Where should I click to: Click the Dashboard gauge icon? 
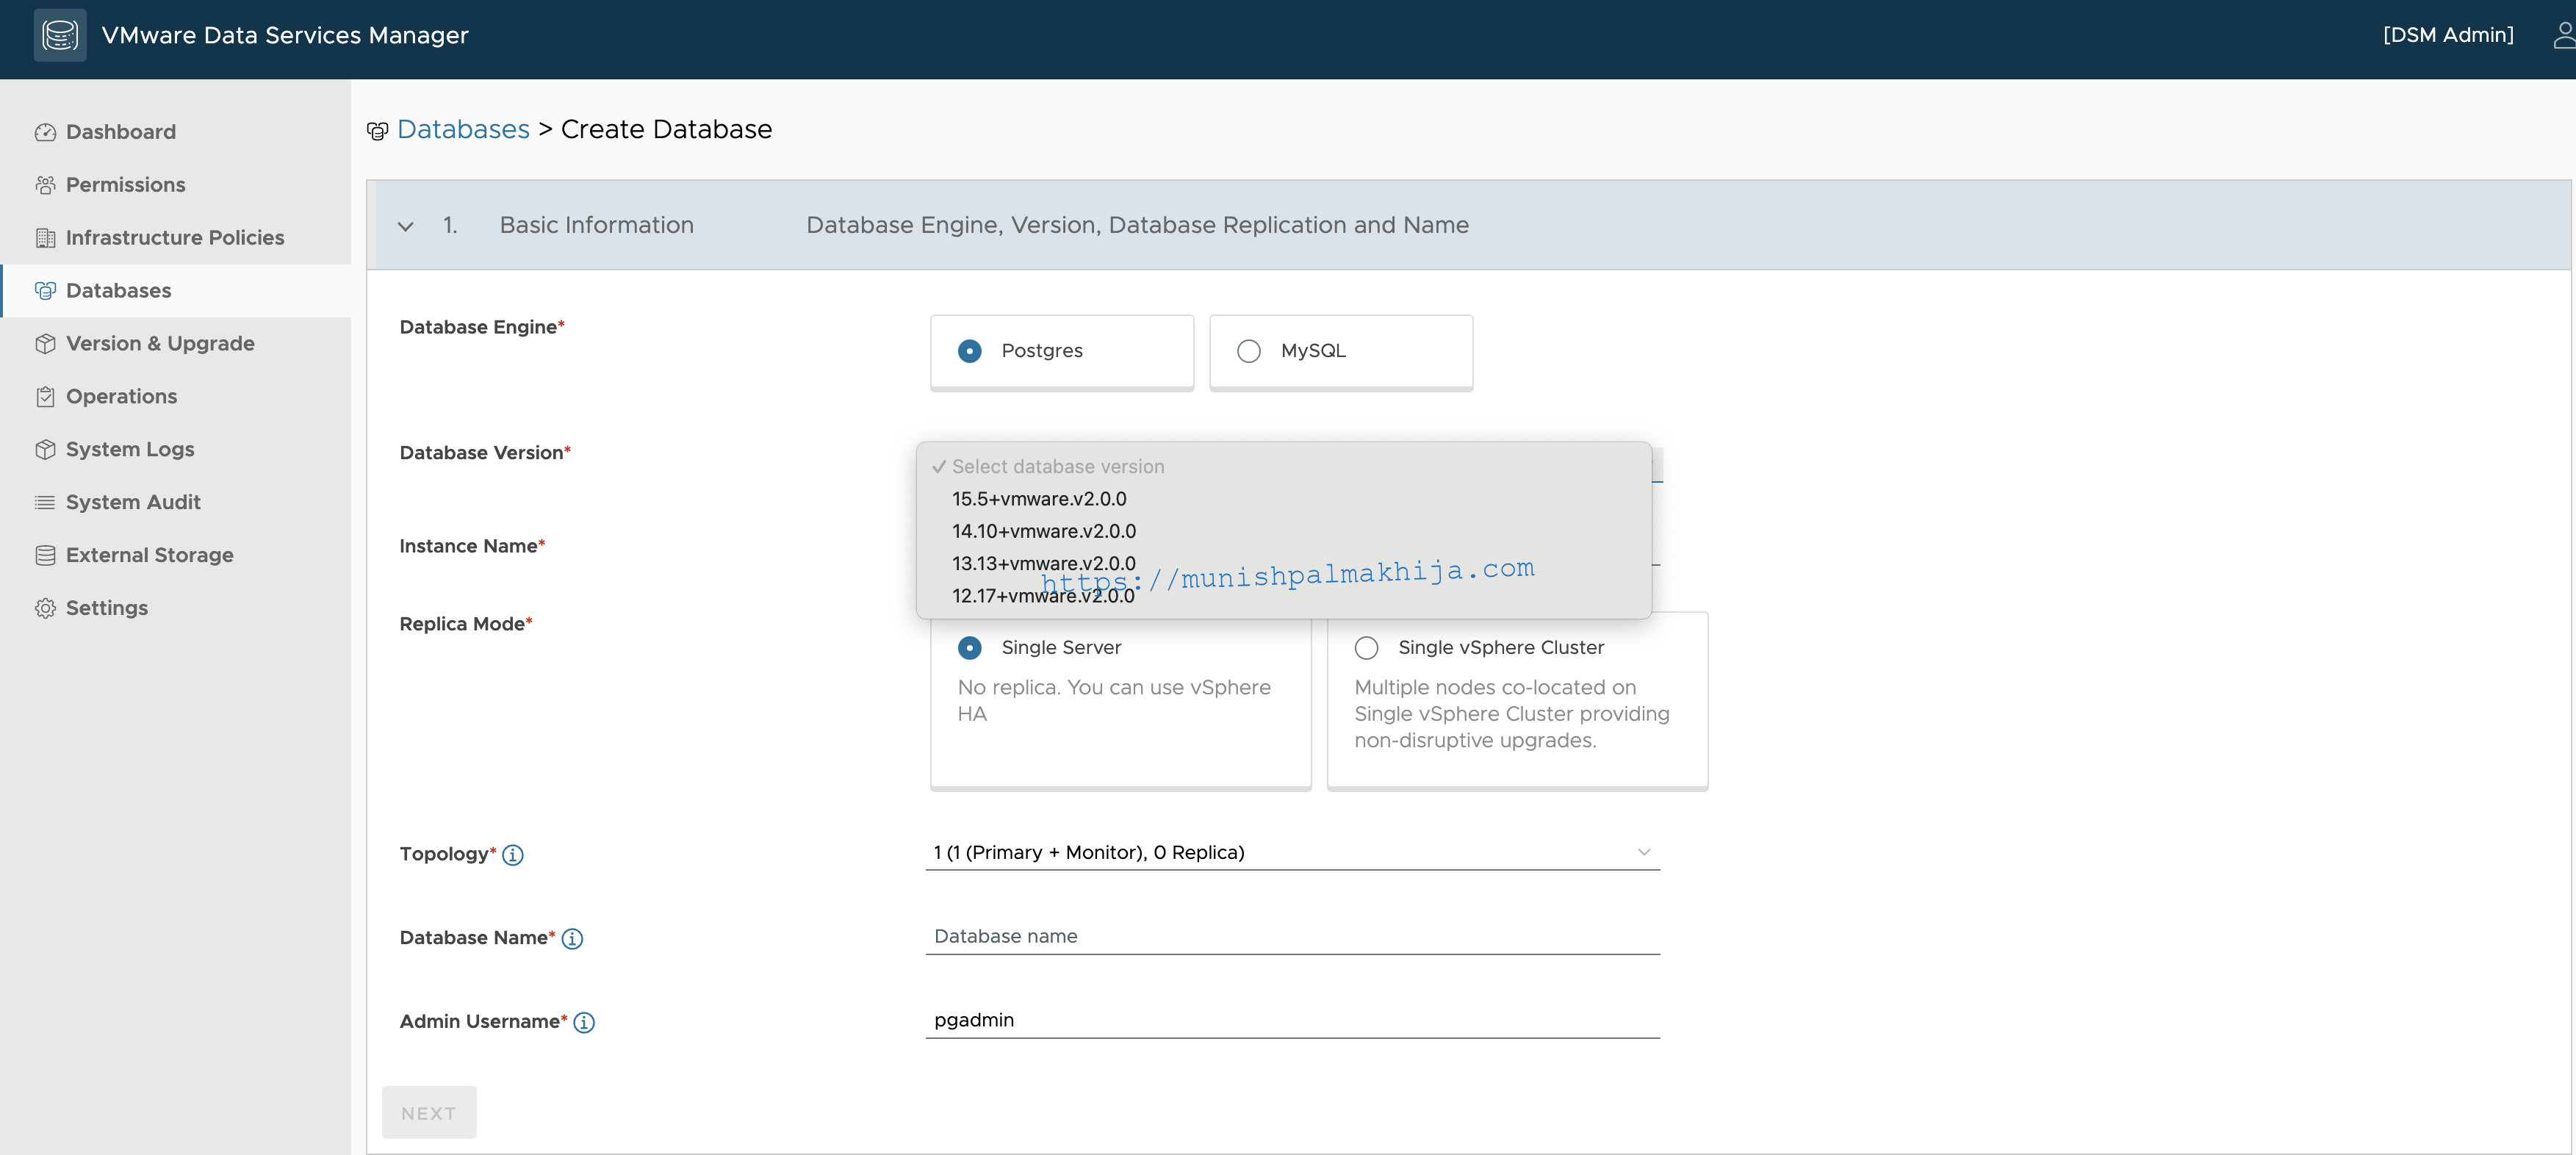coord(45,132)
